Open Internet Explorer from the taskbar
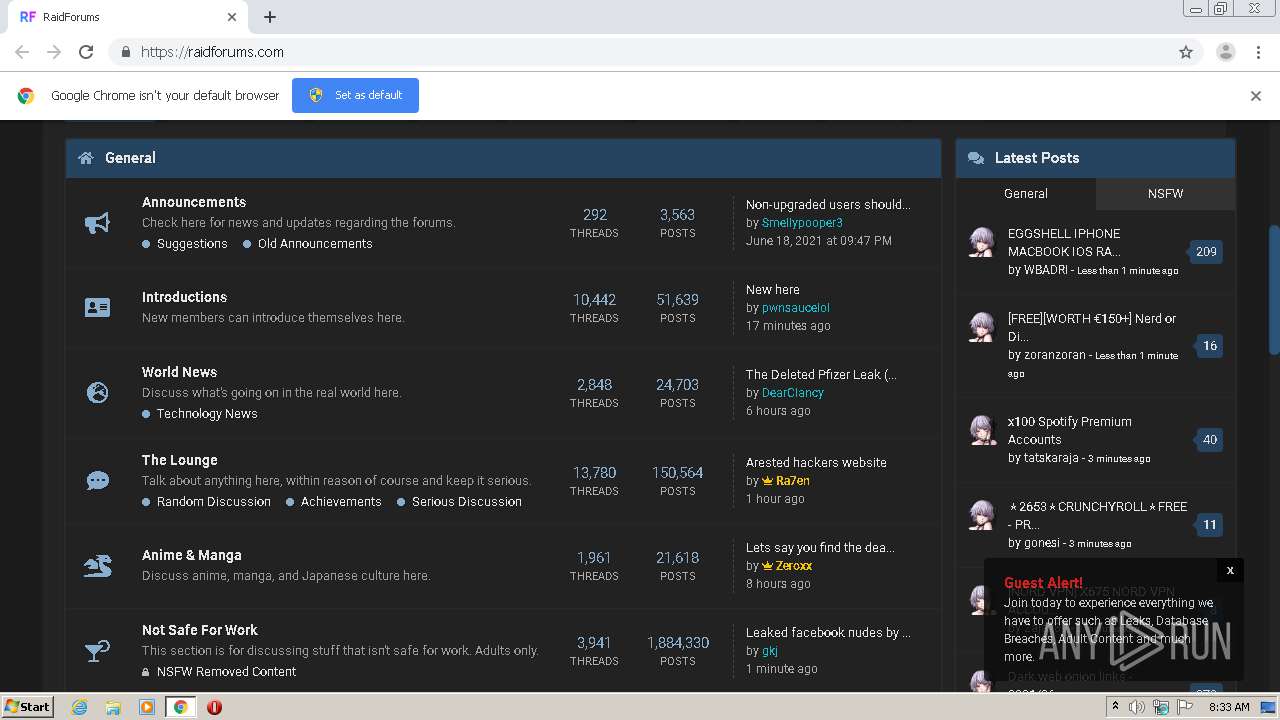 pos(79,707)
